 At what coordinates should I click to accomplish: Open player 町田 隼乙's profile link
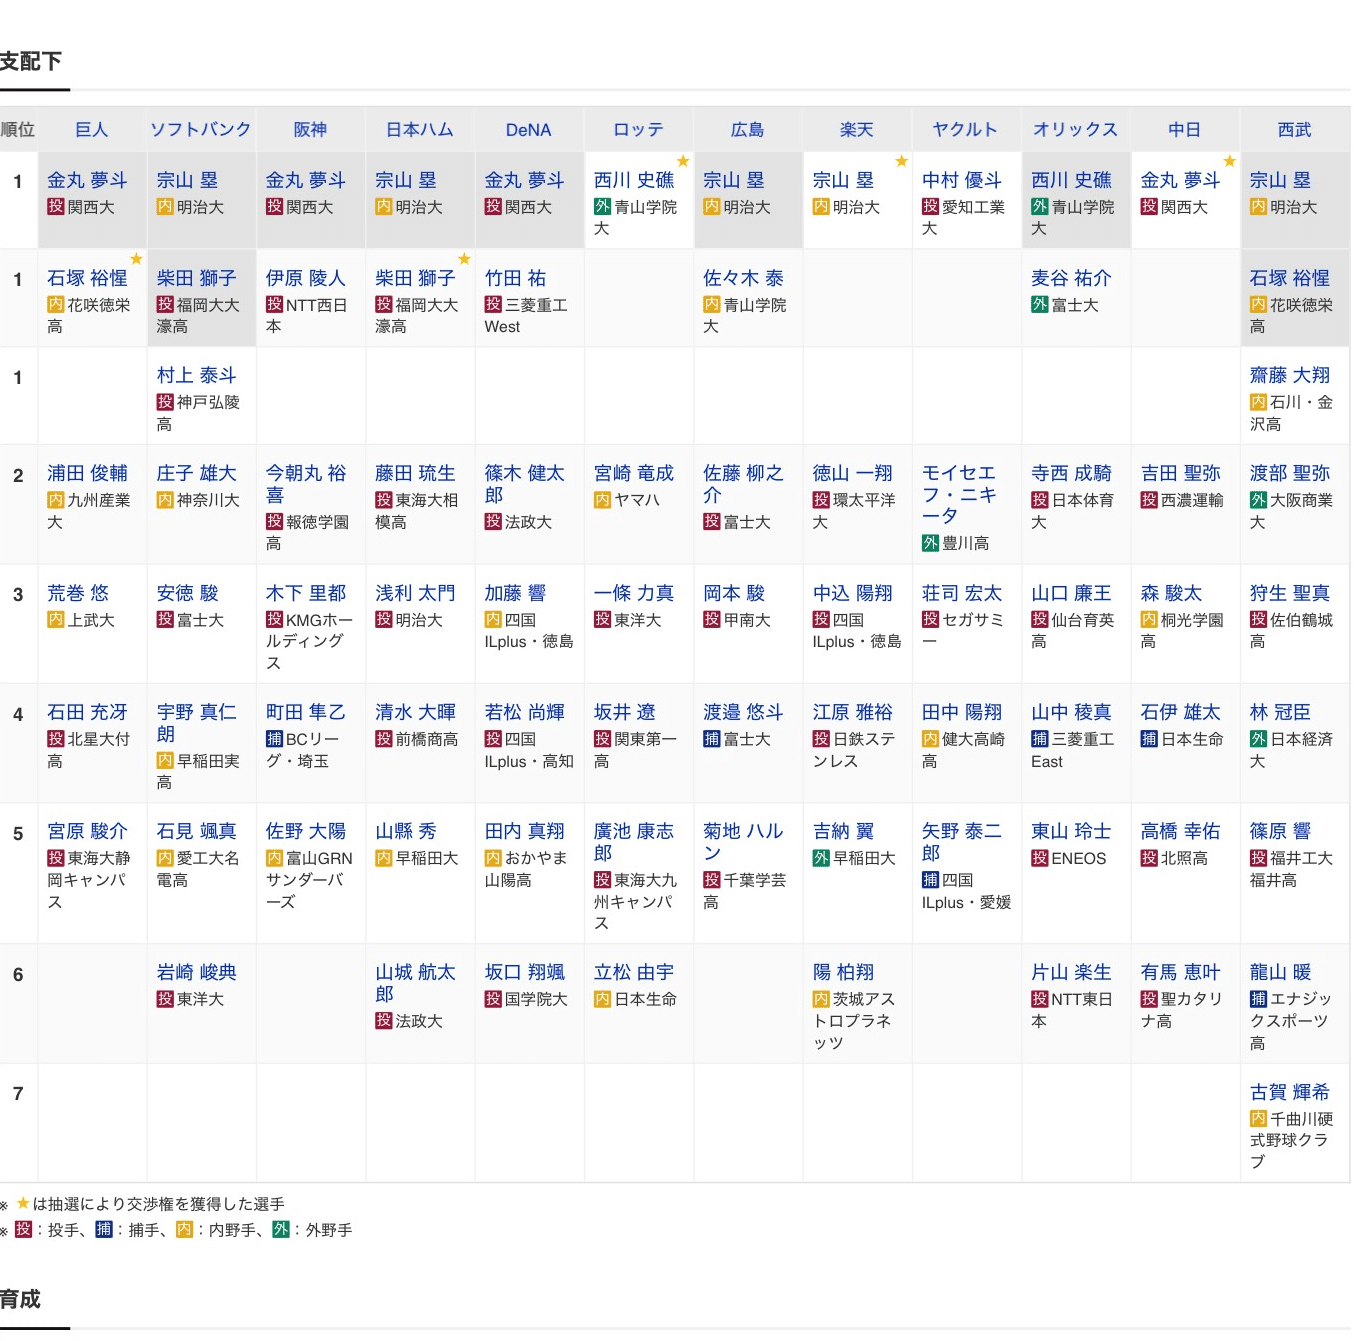coord(306,712)
